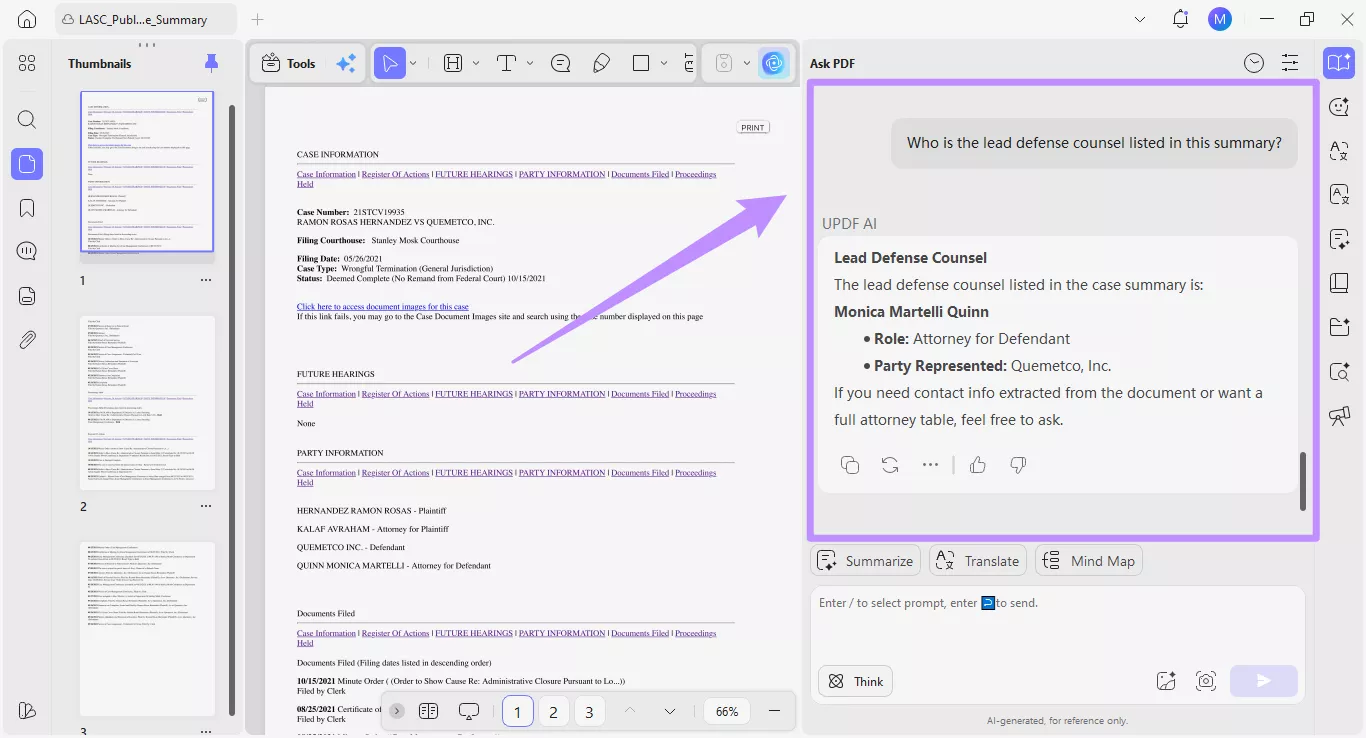Viewport: 1366px width, 738px height.
Task: Expand the bottom bar left arrow button
Action: click(397, 711)
